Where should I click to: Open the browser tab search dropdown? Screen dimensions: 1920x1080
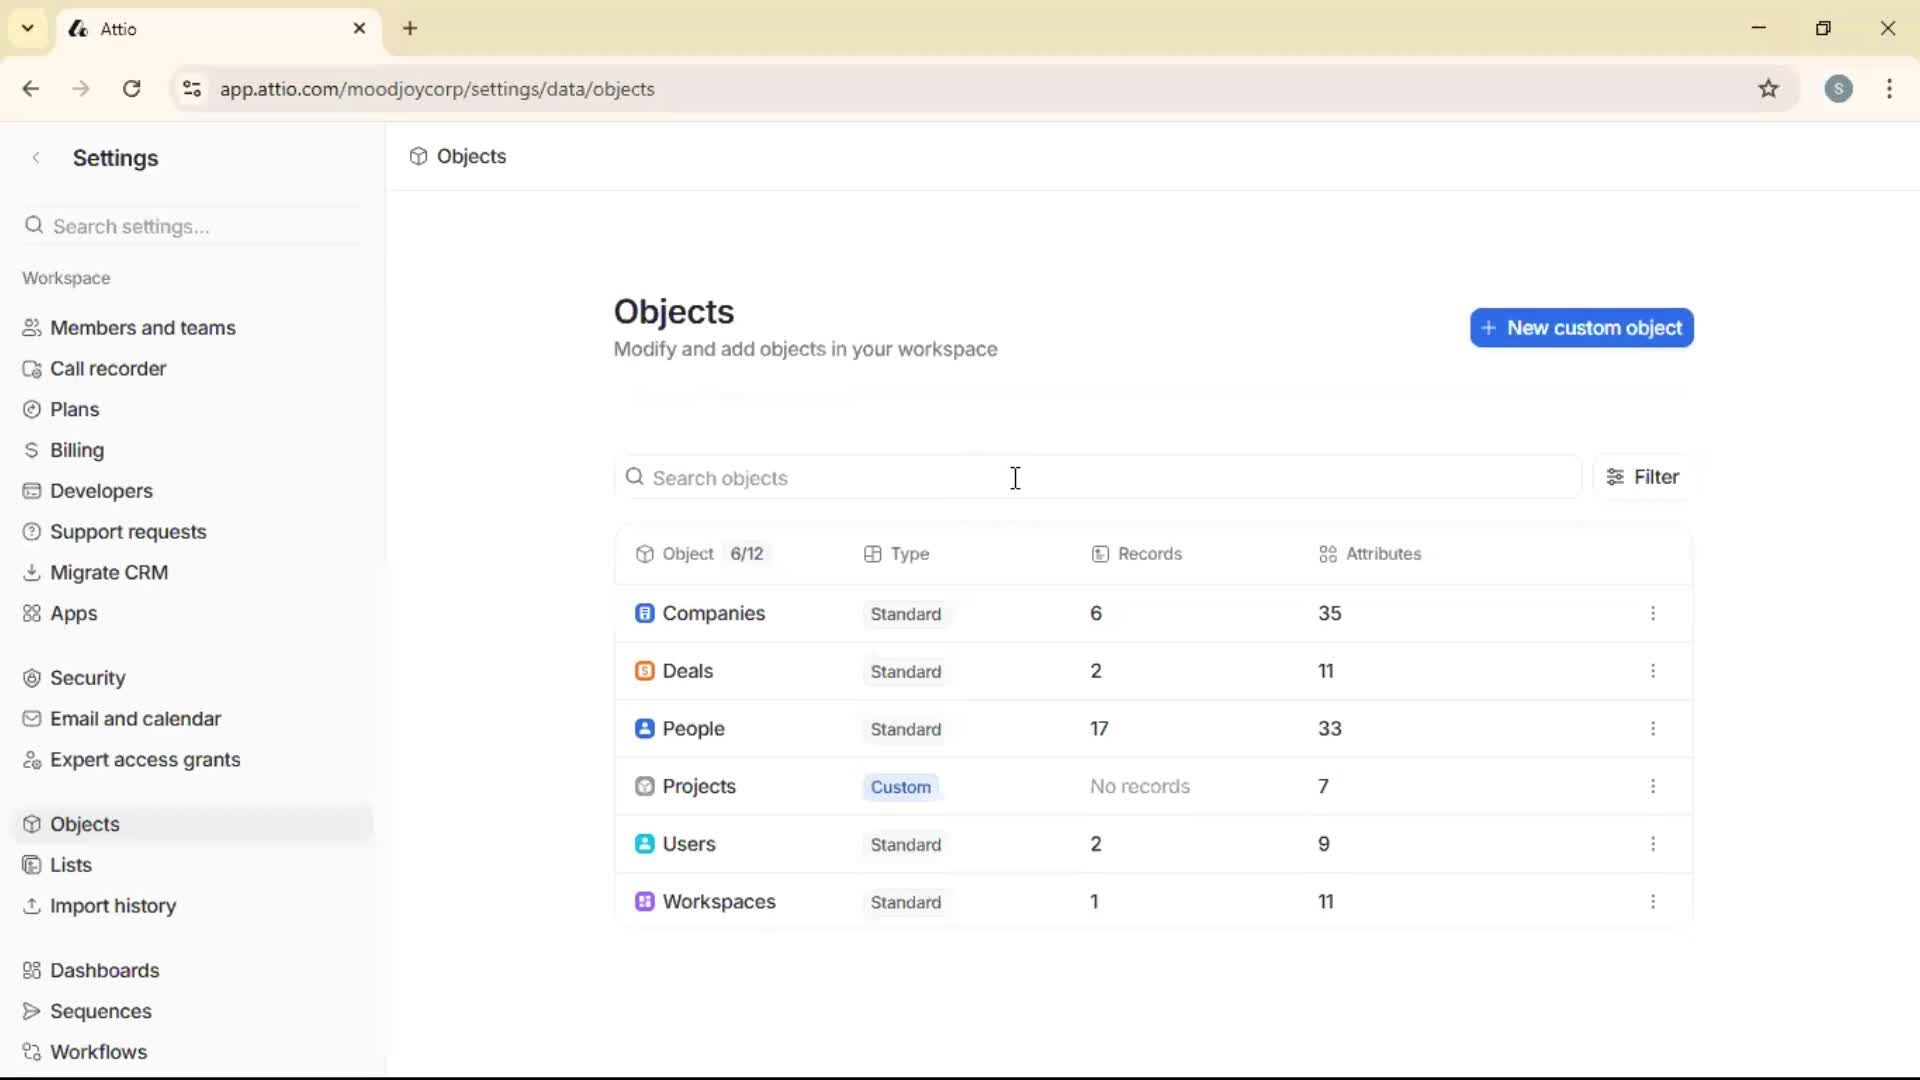[27, 28]
